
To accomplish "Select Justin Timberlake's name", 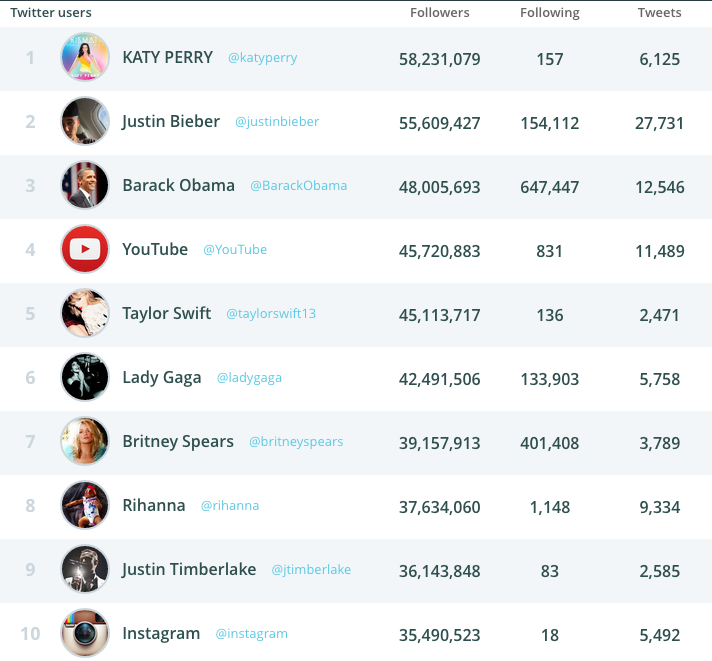I will pos(189,569).
